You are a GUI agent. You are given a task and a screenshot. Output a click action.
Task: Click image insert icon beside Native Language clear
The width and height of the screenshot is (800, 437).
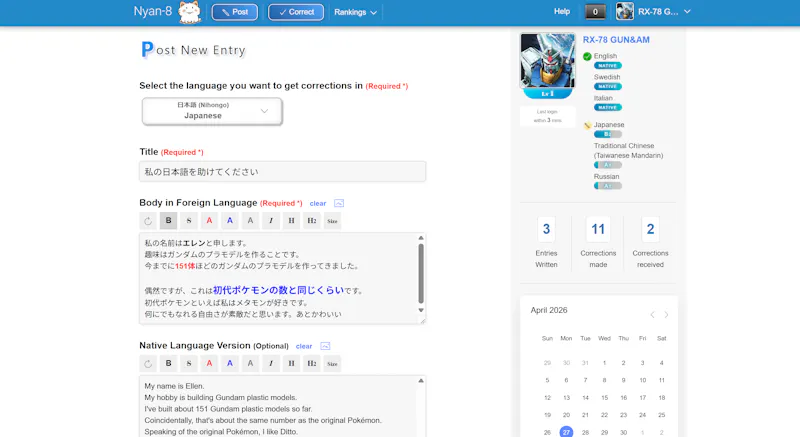pos(325,346)
